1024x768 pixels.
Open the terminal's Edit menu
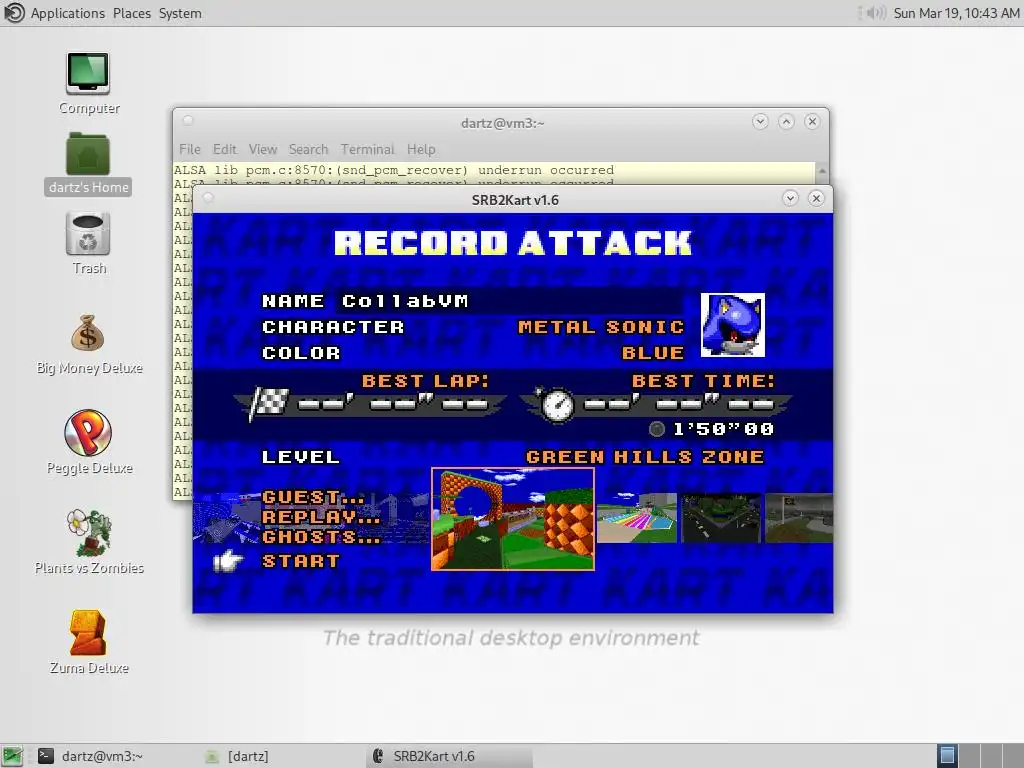click(225, 150)
